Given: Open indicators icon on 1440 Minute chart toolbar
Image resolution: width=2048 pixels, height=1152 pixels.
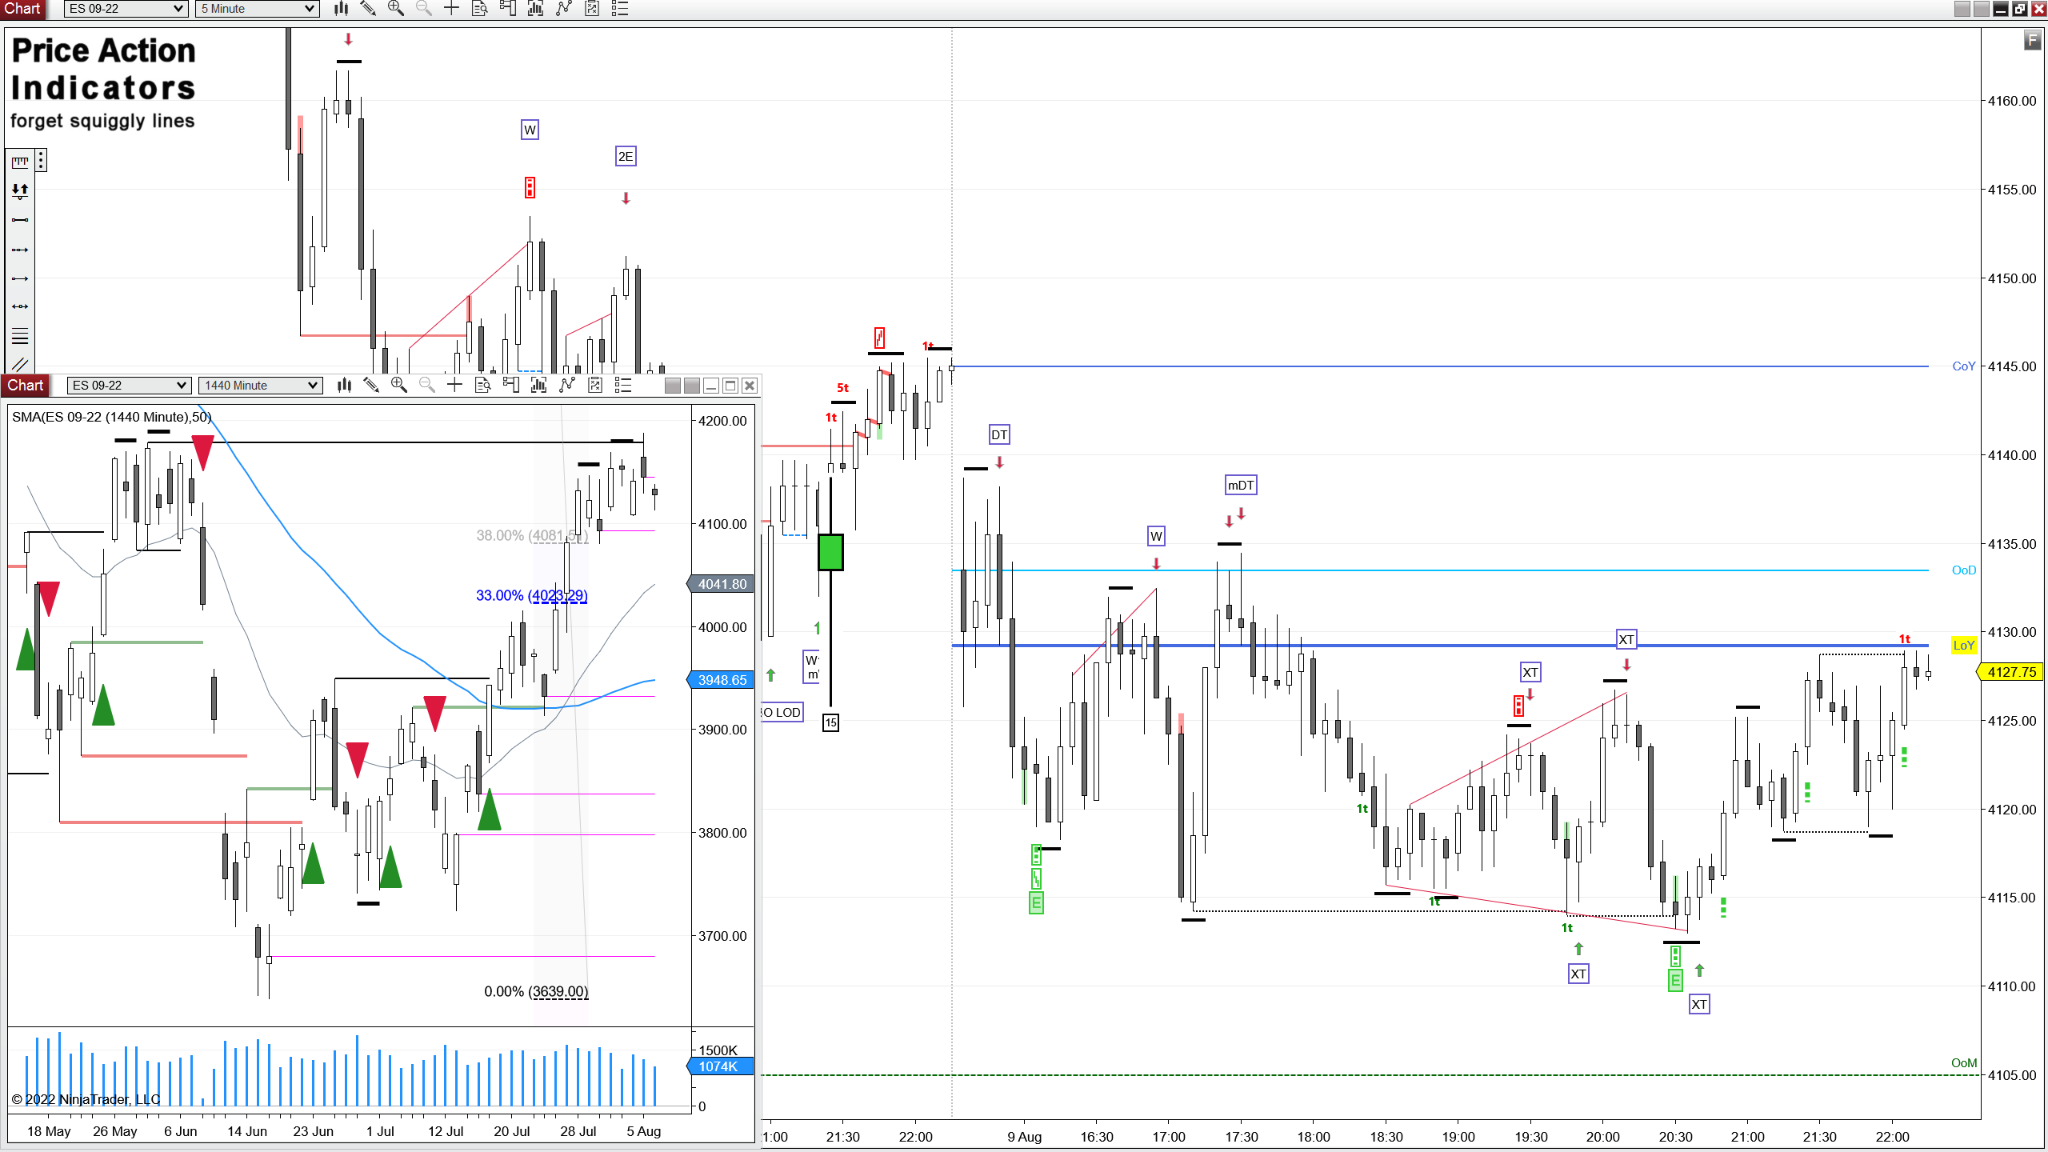Looking at the screenshot, I should [567, 385].
